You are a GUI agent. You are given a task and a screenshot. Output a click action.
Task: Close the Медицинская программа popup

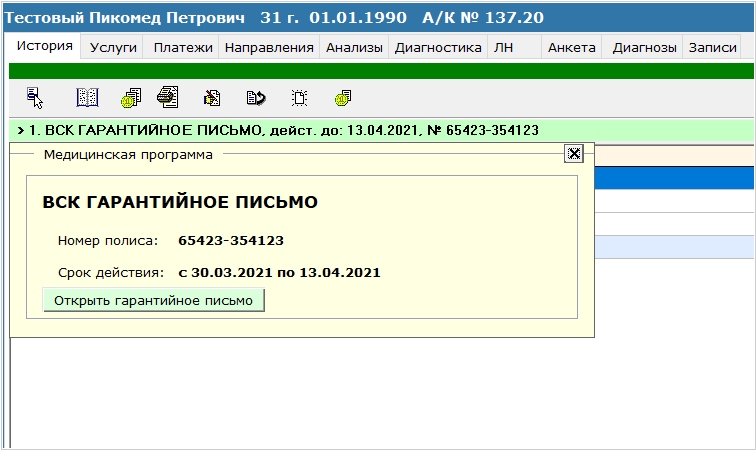click(x=574, y=154)
